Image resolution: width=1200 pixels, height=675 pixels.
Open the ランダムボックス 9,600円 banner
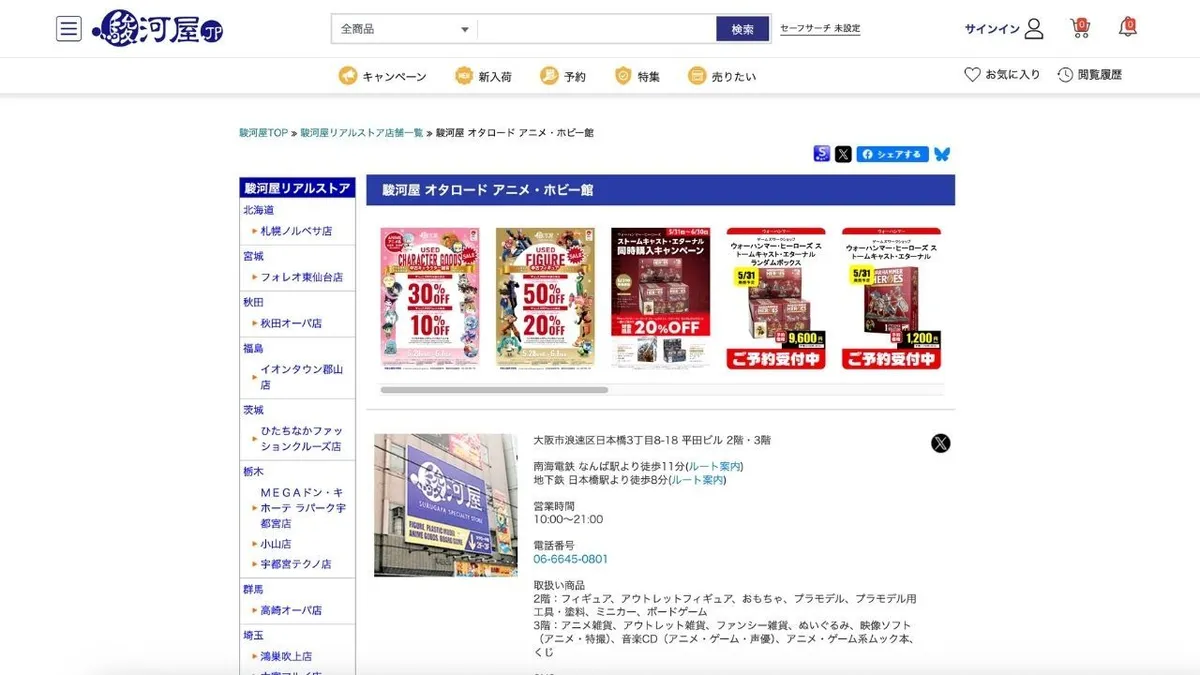click(776, 298)
